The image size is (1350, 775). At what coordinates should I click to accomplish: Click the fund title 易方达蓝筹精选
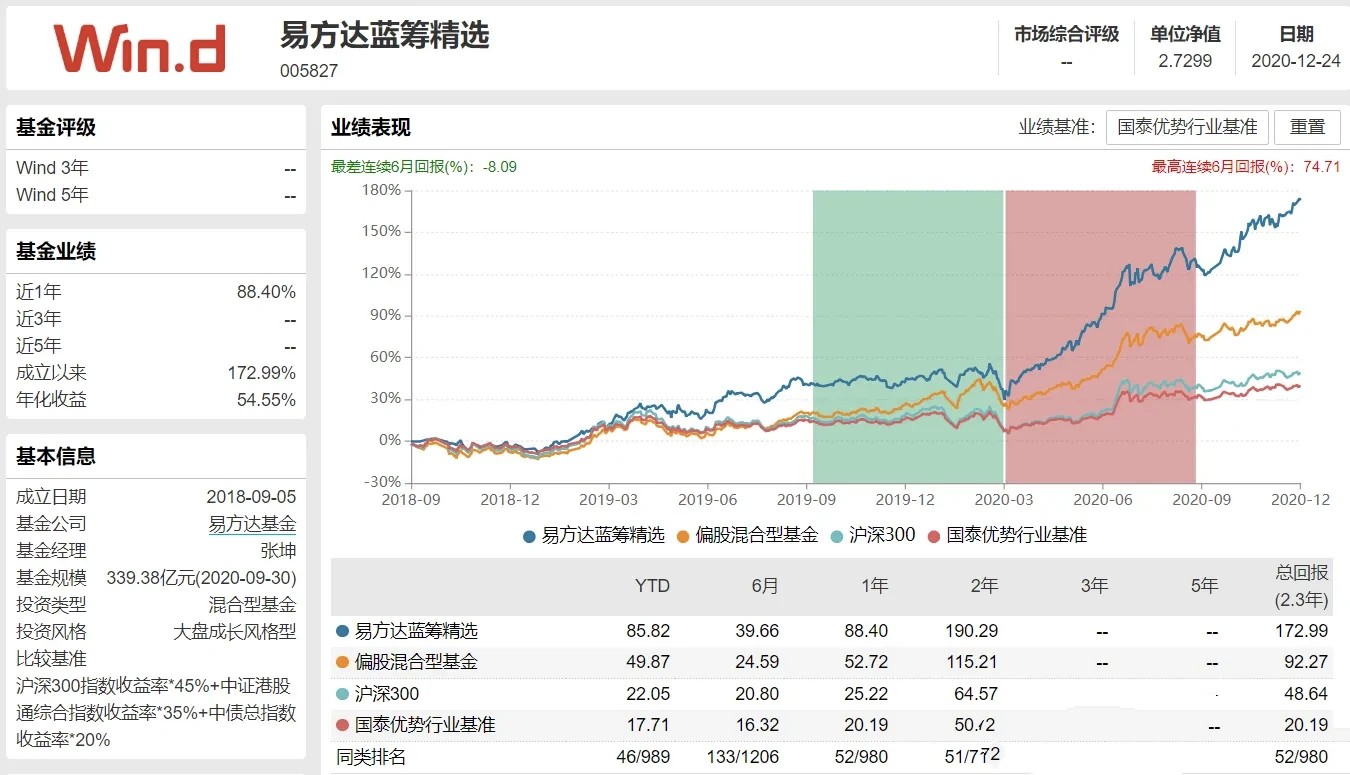click(385, 35)
